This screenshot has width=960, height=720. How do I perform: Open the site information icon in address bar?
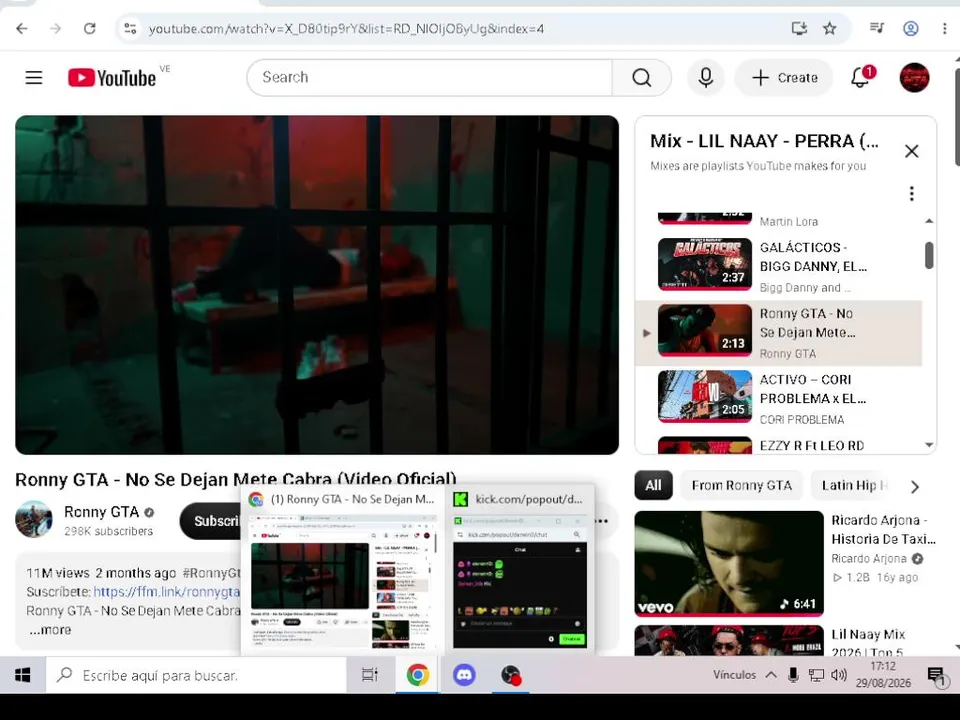point(130,29)
